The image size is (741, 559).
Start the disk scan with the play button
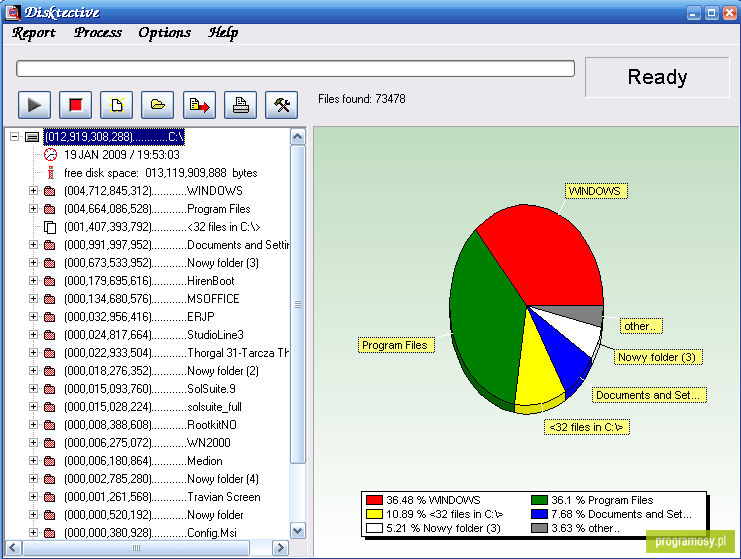[34, 105]
